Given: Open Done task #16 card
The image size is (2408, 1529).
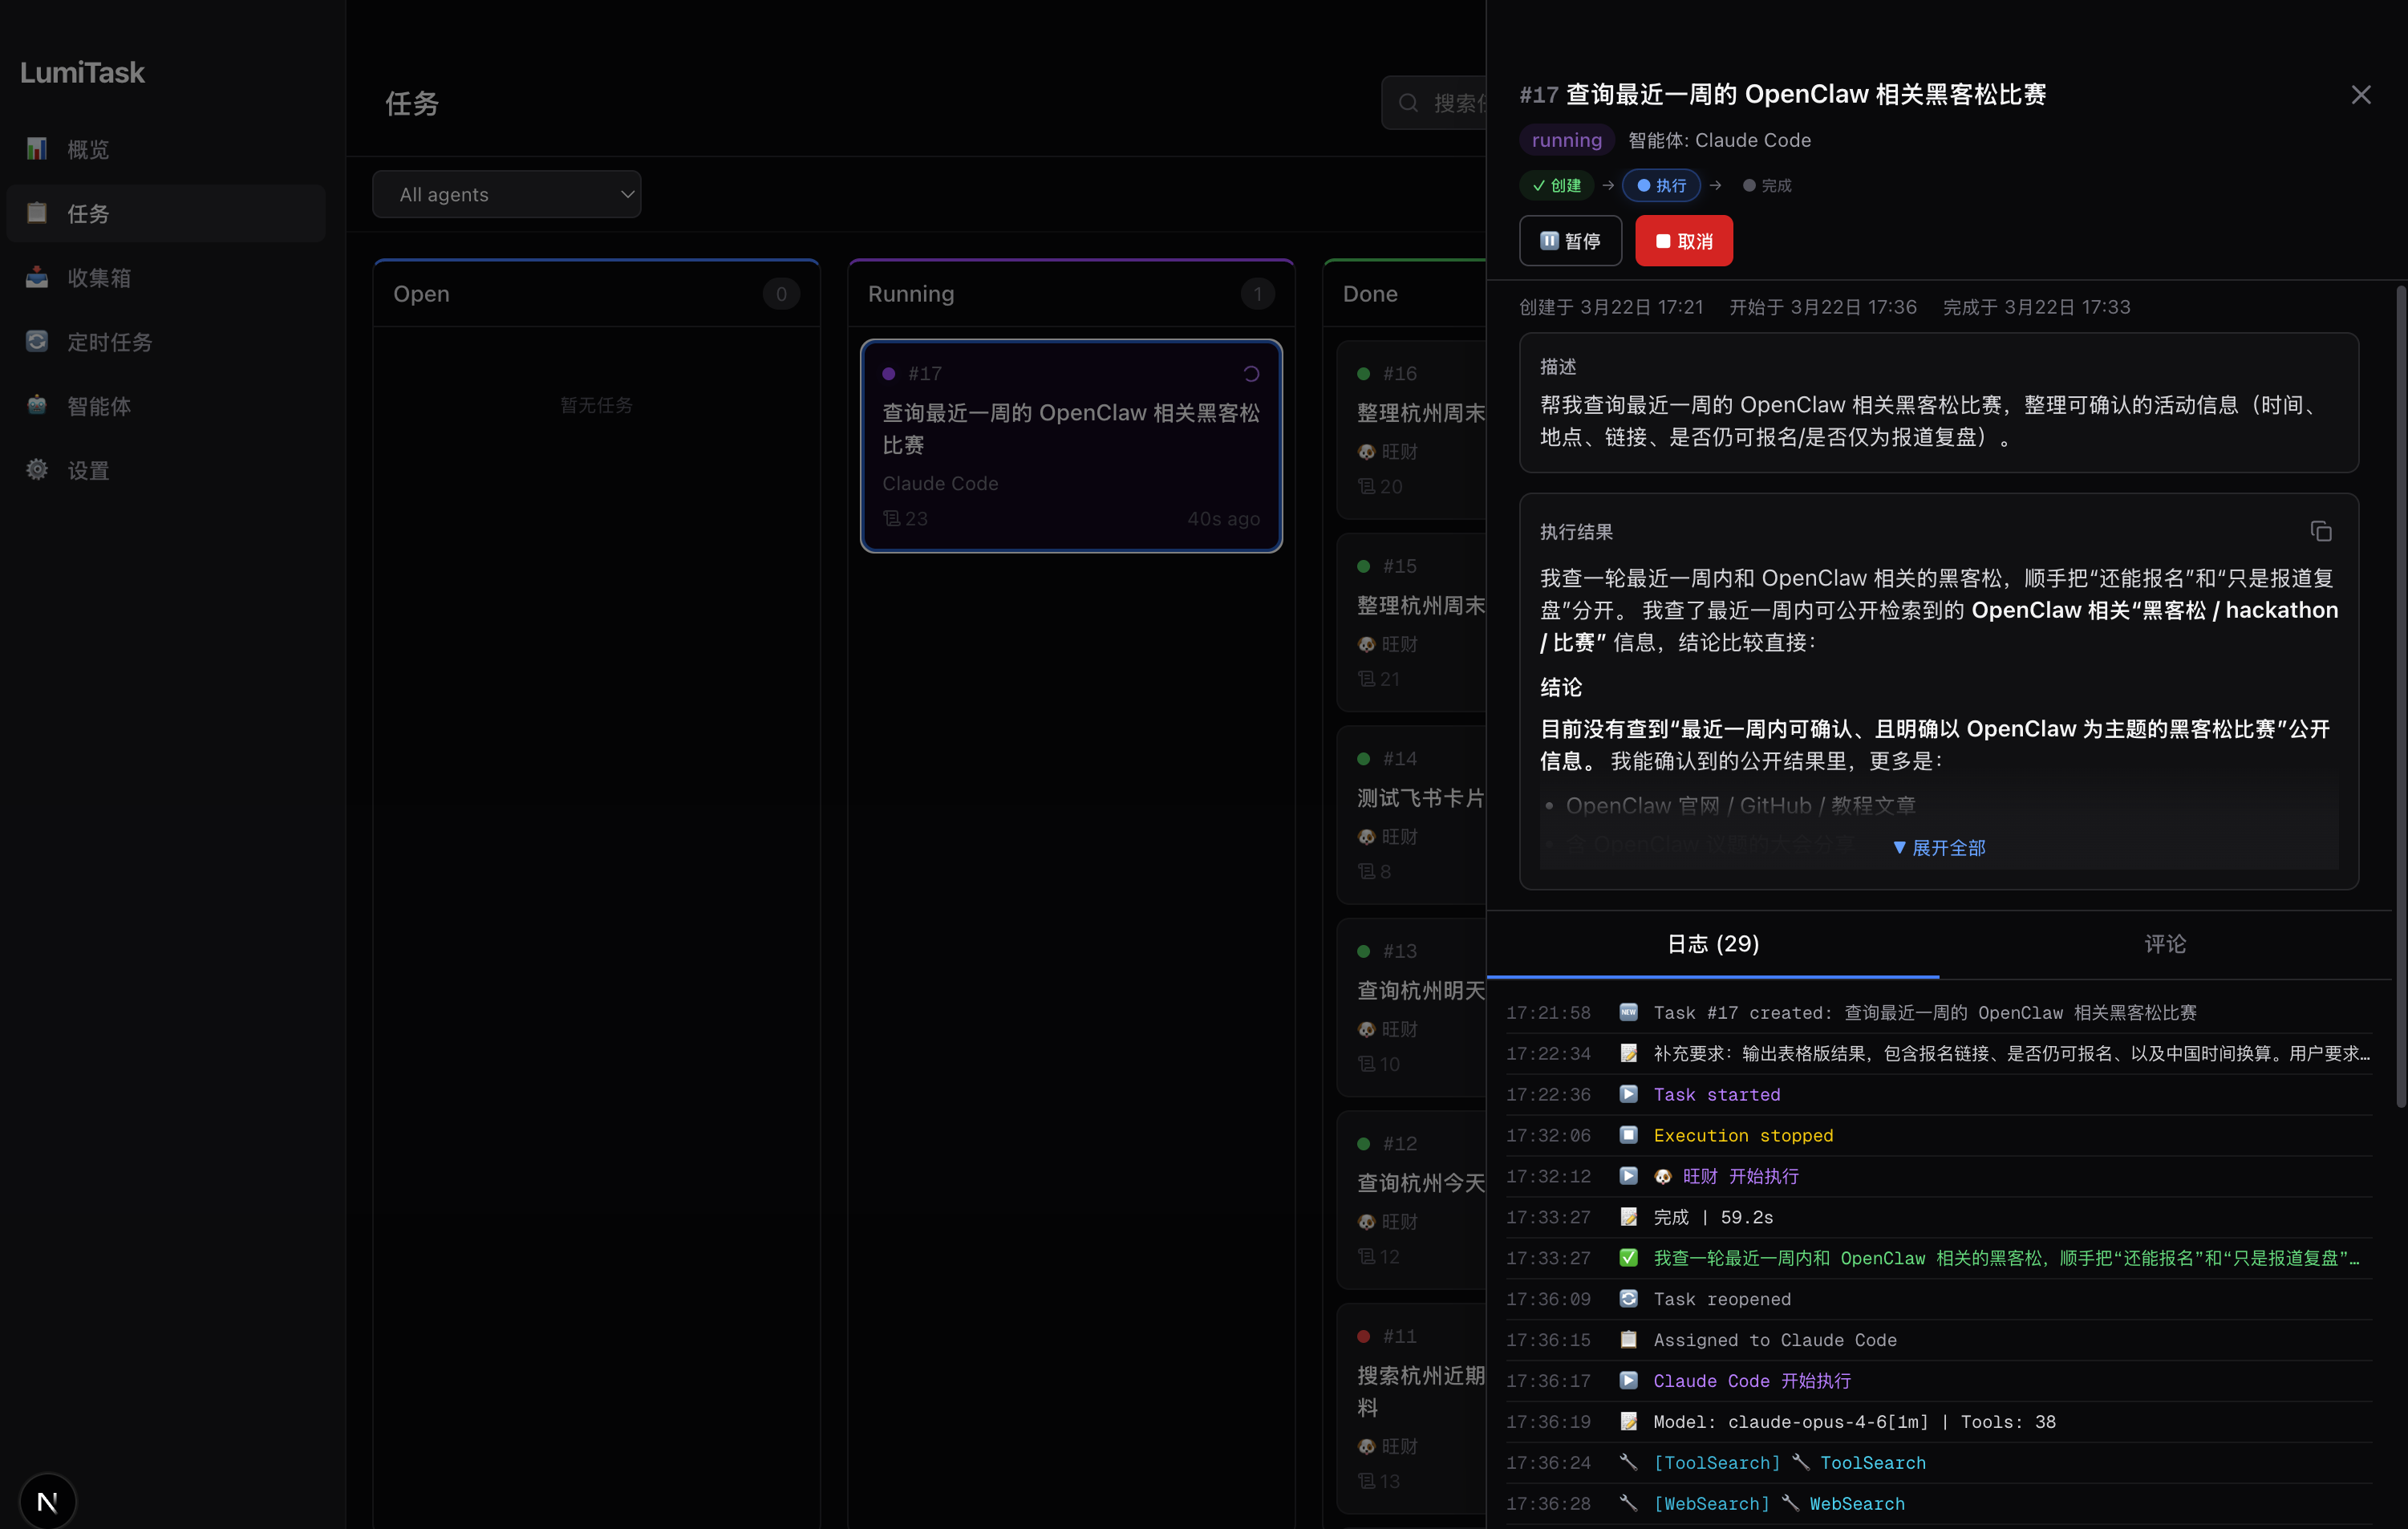Looking at the screenshot, I should pos(1411,429).
